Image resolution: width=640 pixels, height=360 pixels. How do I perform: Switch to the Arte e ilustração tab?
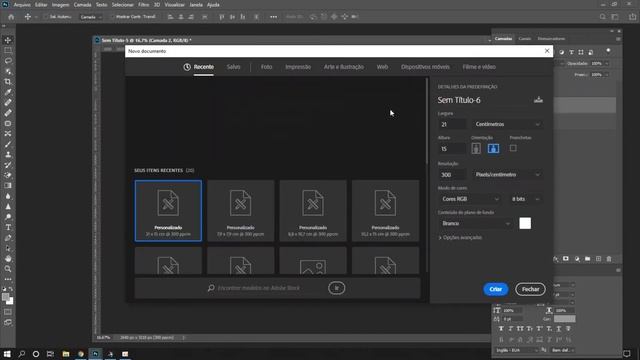tap(344, 67)
